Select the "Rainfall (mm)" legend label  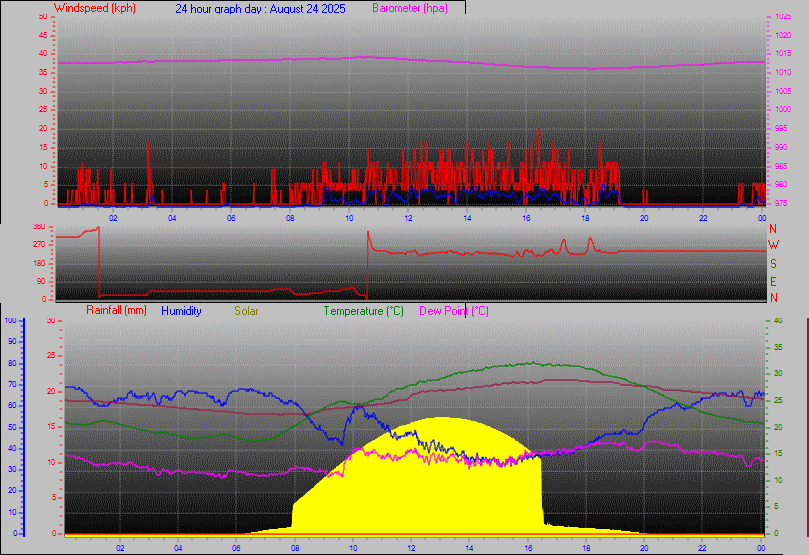[116, 310]
